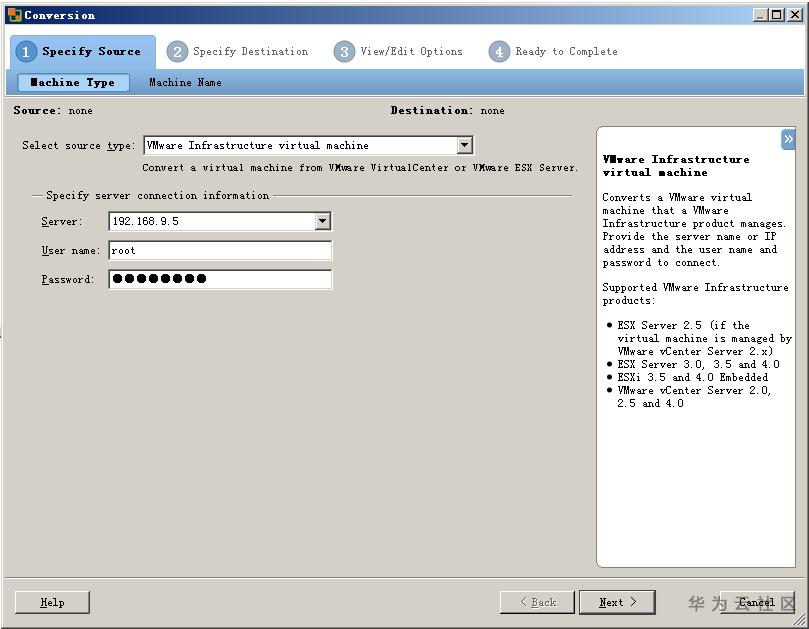
Task: Click the Conversion window title icon
Action: pos(14,15)
